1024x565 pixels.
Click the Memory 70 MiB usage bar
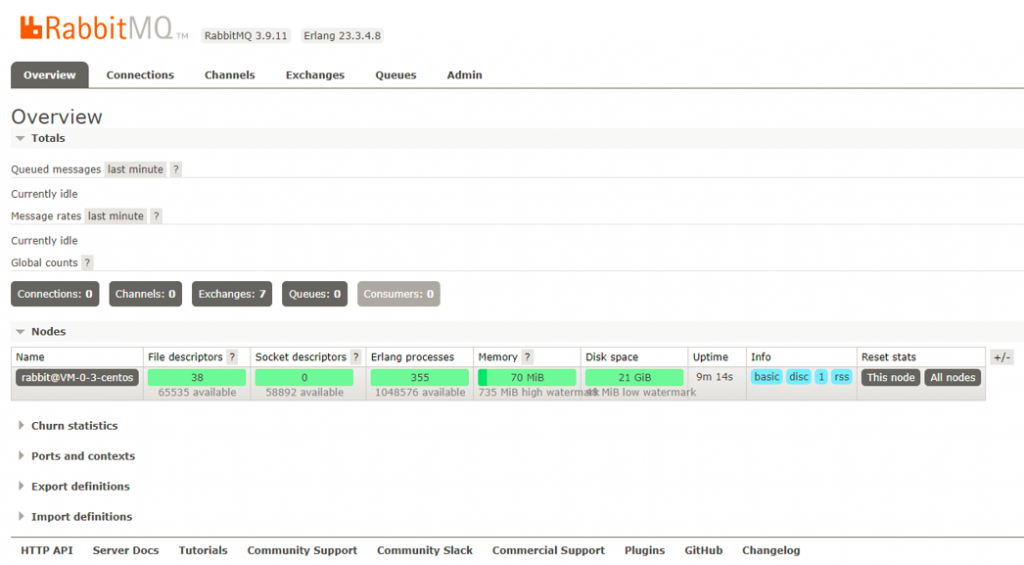click(x=527, y=378)
